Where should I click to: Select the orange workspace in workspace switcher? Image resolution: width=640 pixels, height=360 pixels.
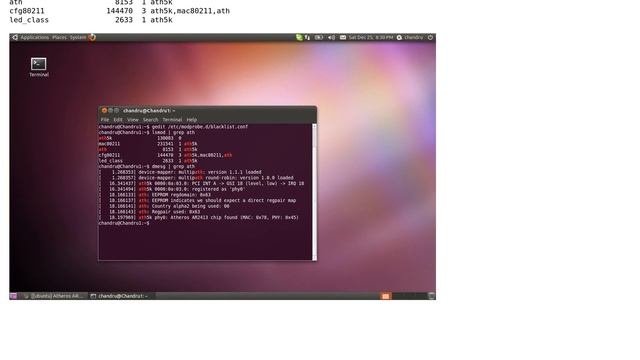[x=386, y=296]
